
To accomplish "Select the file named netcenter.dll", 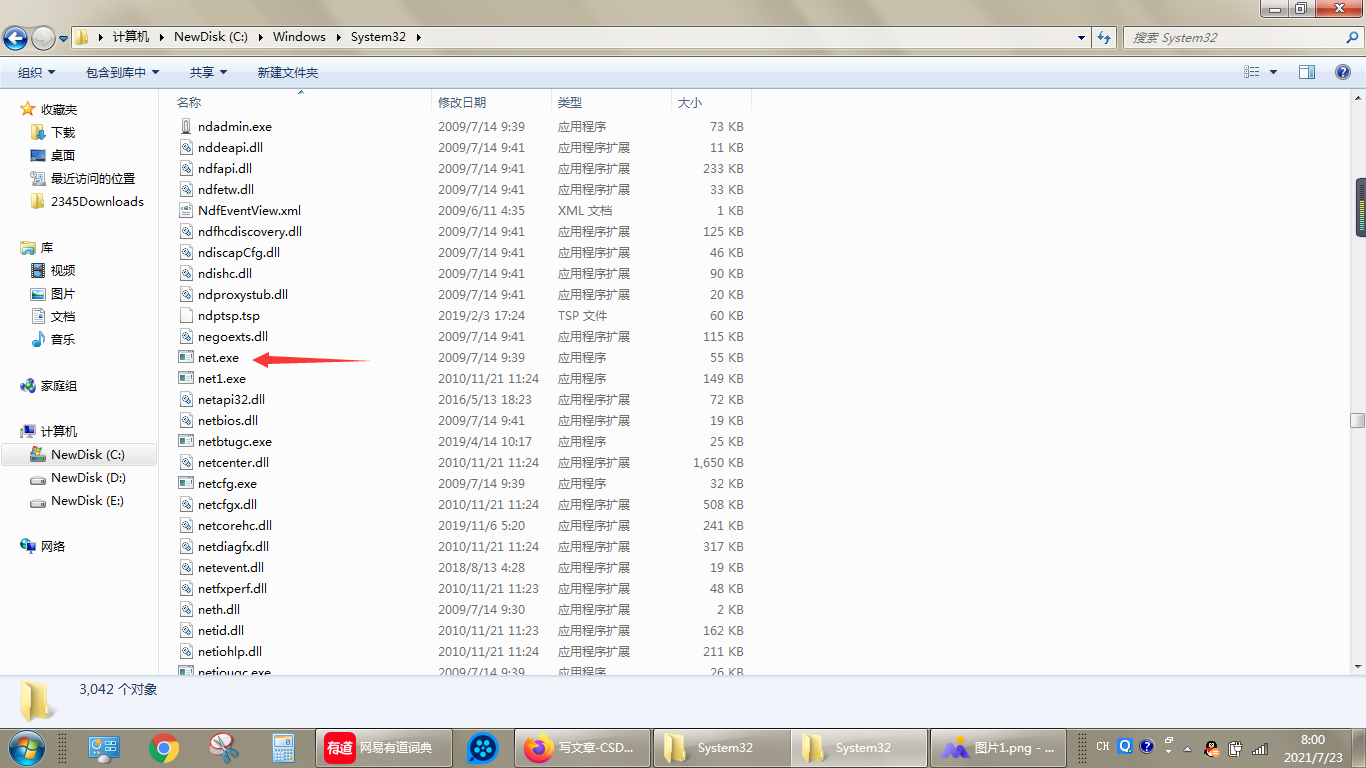I will coord(233,463).
